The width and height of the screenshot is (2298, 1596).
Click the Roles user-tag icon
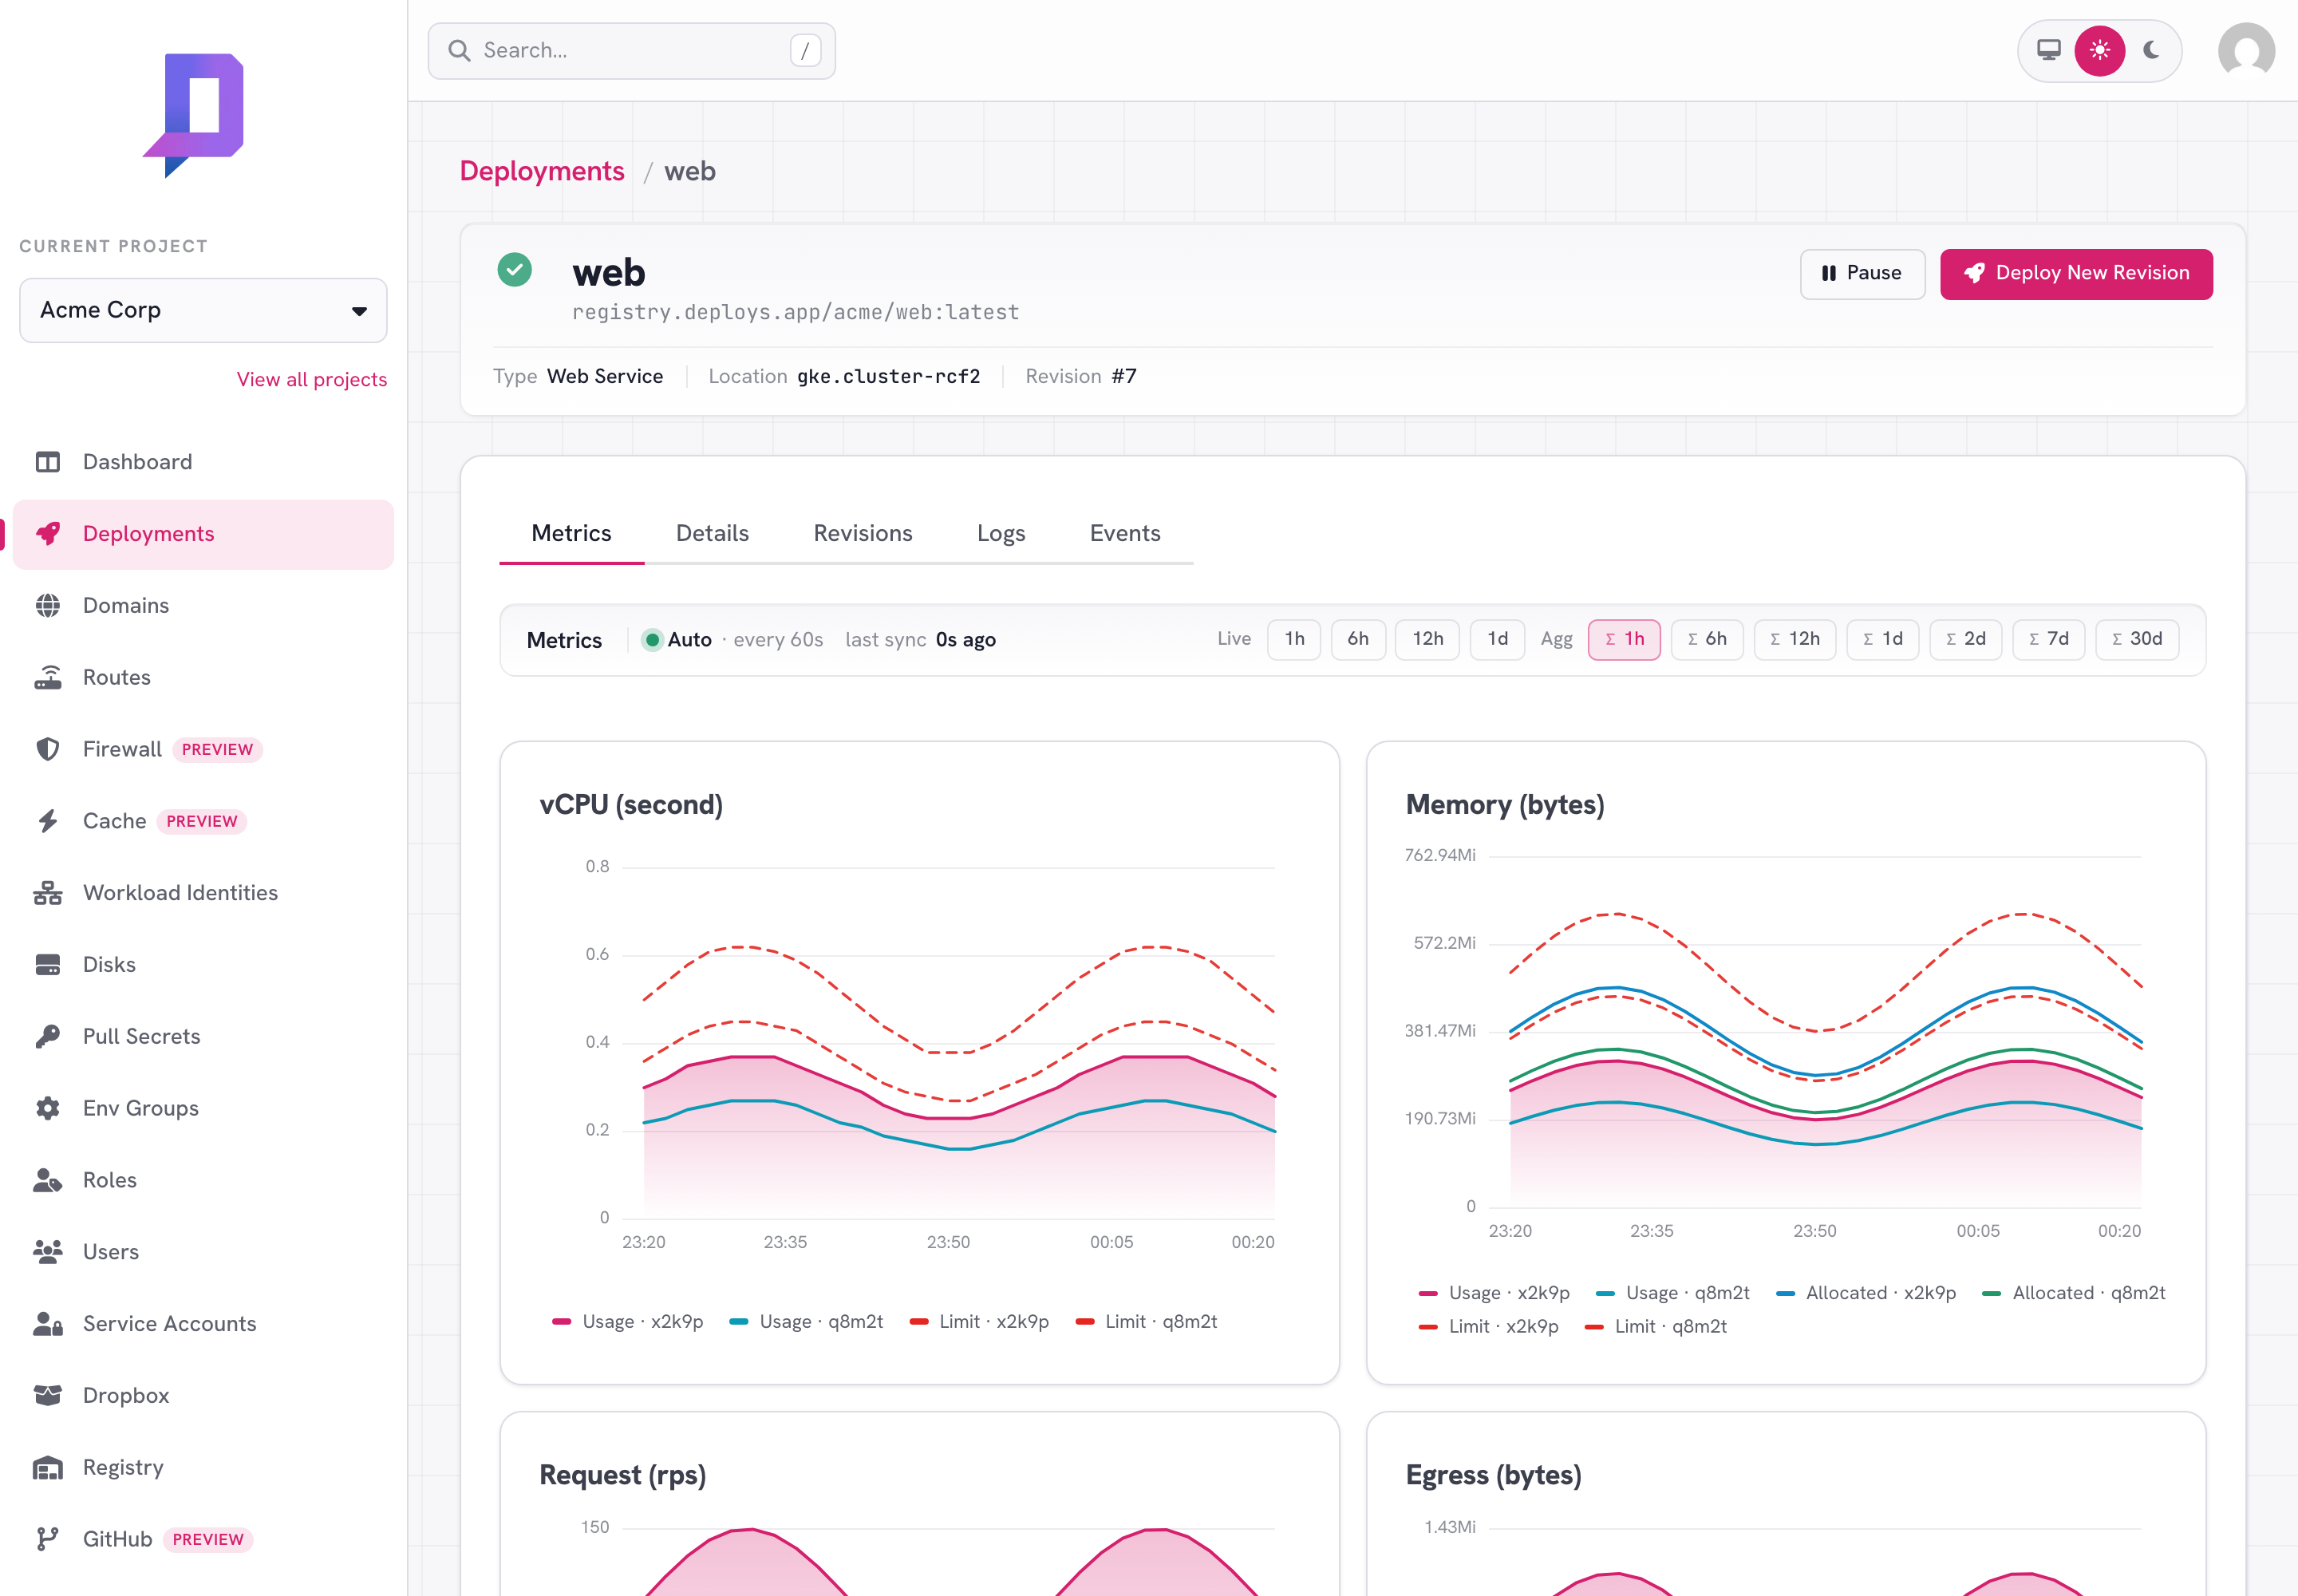(x=47, y=1181)
